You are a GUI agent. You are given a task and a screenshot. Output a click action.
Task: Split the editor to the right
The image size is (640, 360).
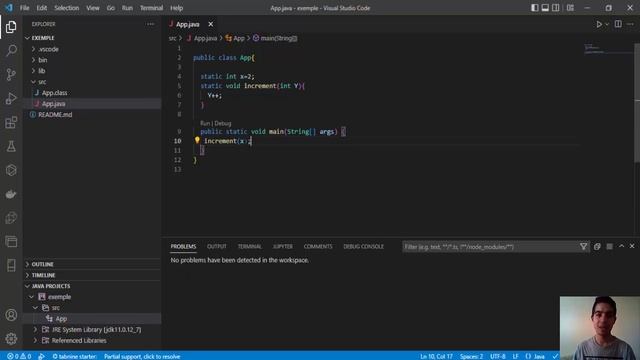pyautogui.click(x=618, y=24)
